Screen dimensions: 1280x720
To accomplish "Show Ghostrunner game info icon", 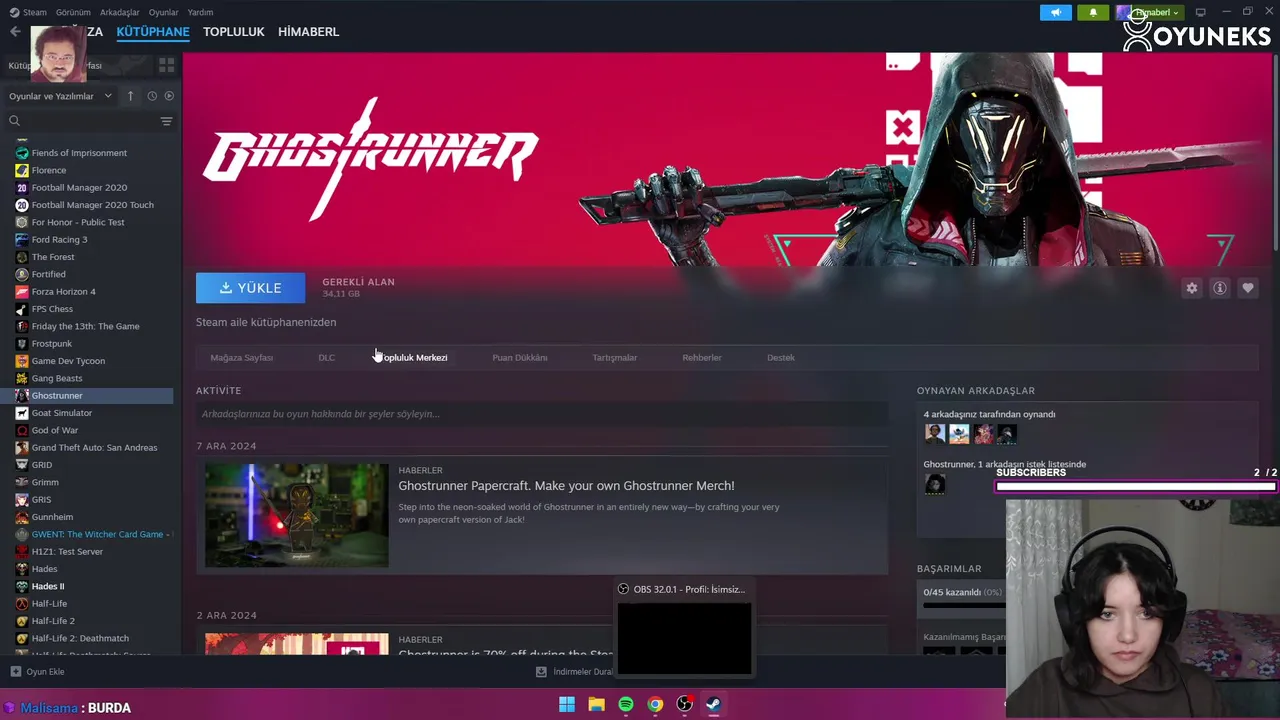I will [x=1219, y=288].
